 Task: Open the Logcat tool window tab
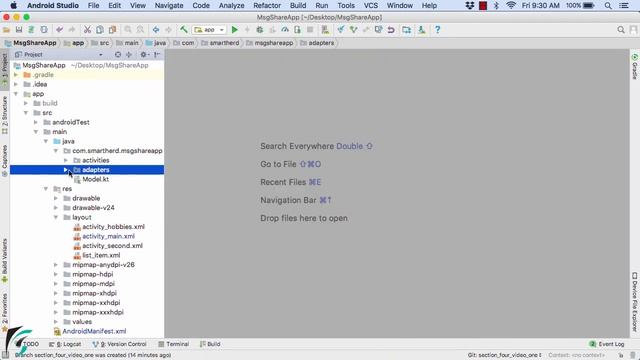[65, 344]
